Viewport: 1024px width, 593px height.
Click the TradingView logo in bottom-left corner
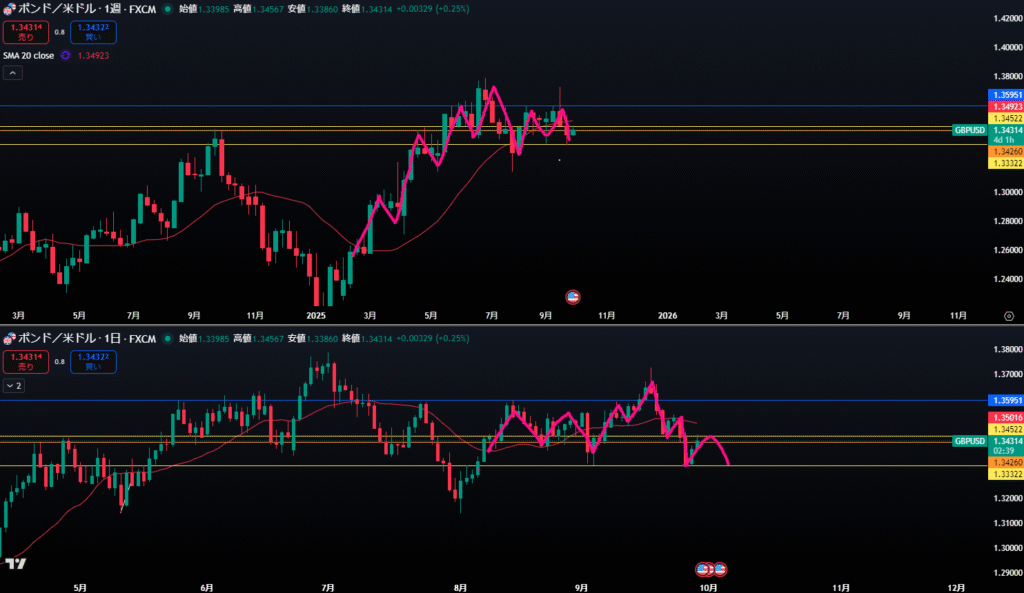pyautogui.click(x=14, y=563)
